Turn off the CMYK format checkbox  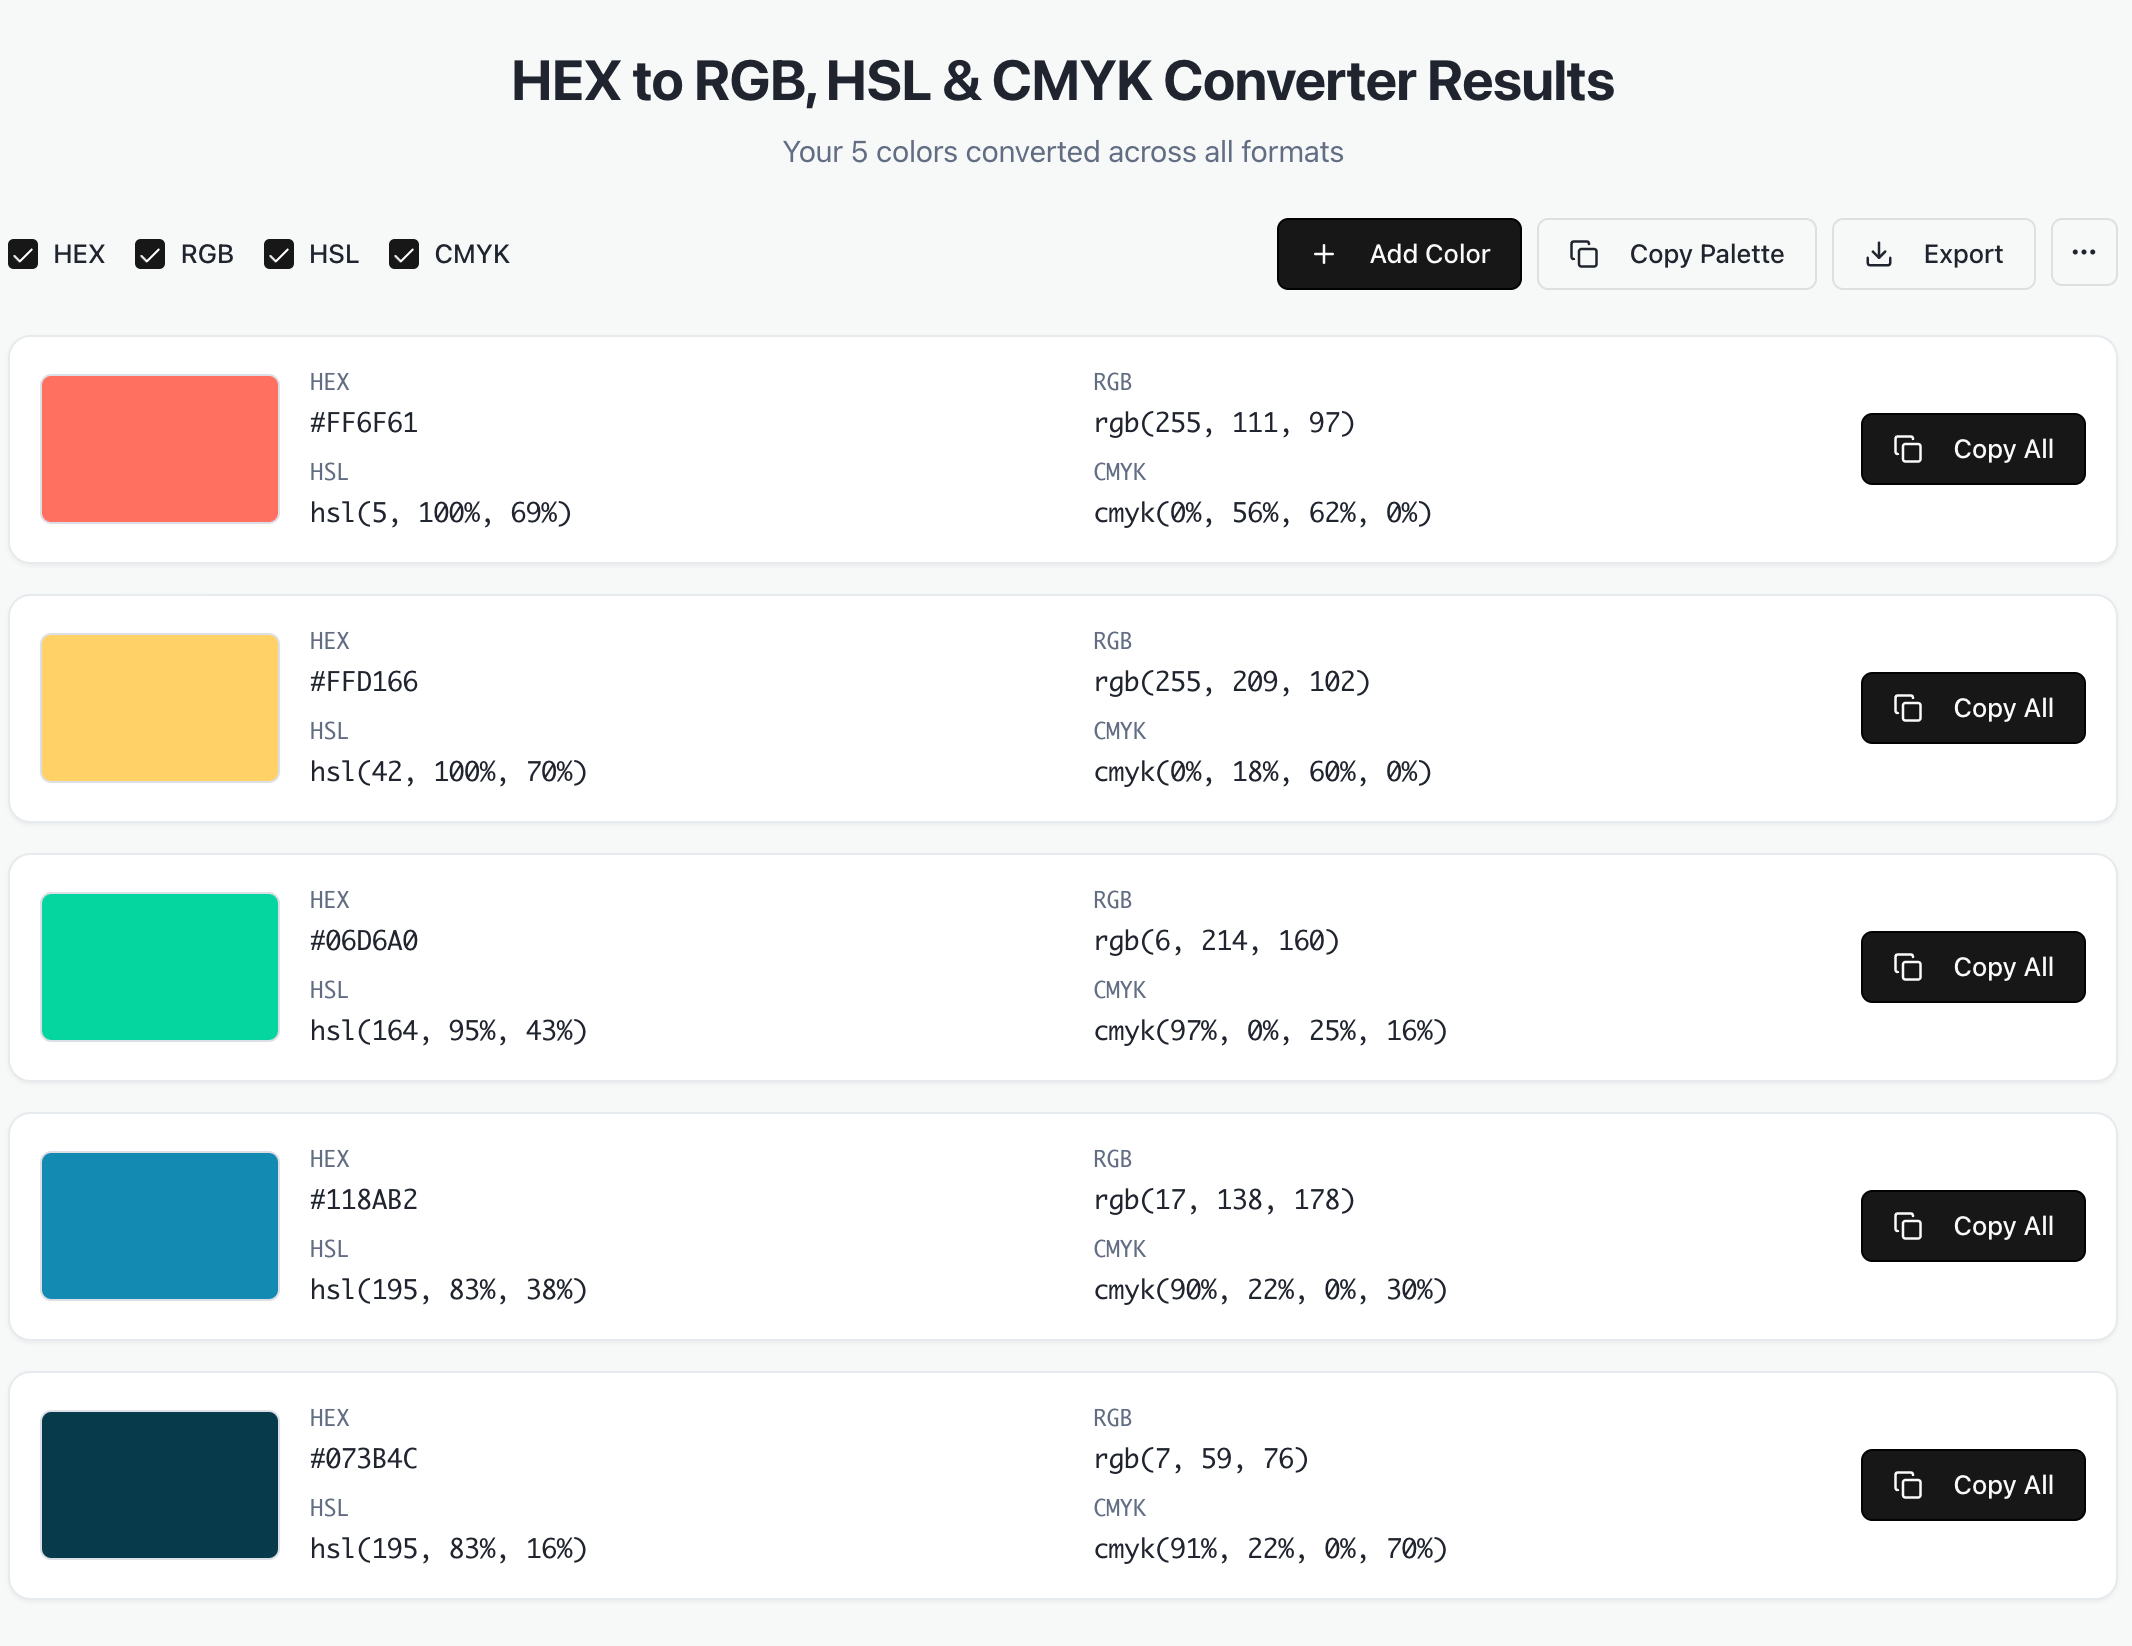[x=404, y=254]
